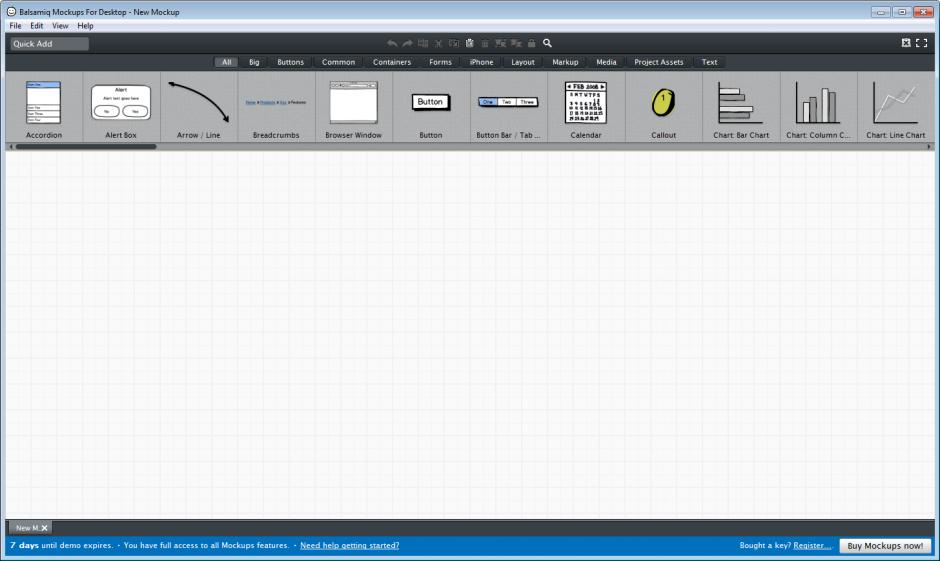The image size is (940, 561).
Task: Switch to the Text category
Action: coord(709,62)
